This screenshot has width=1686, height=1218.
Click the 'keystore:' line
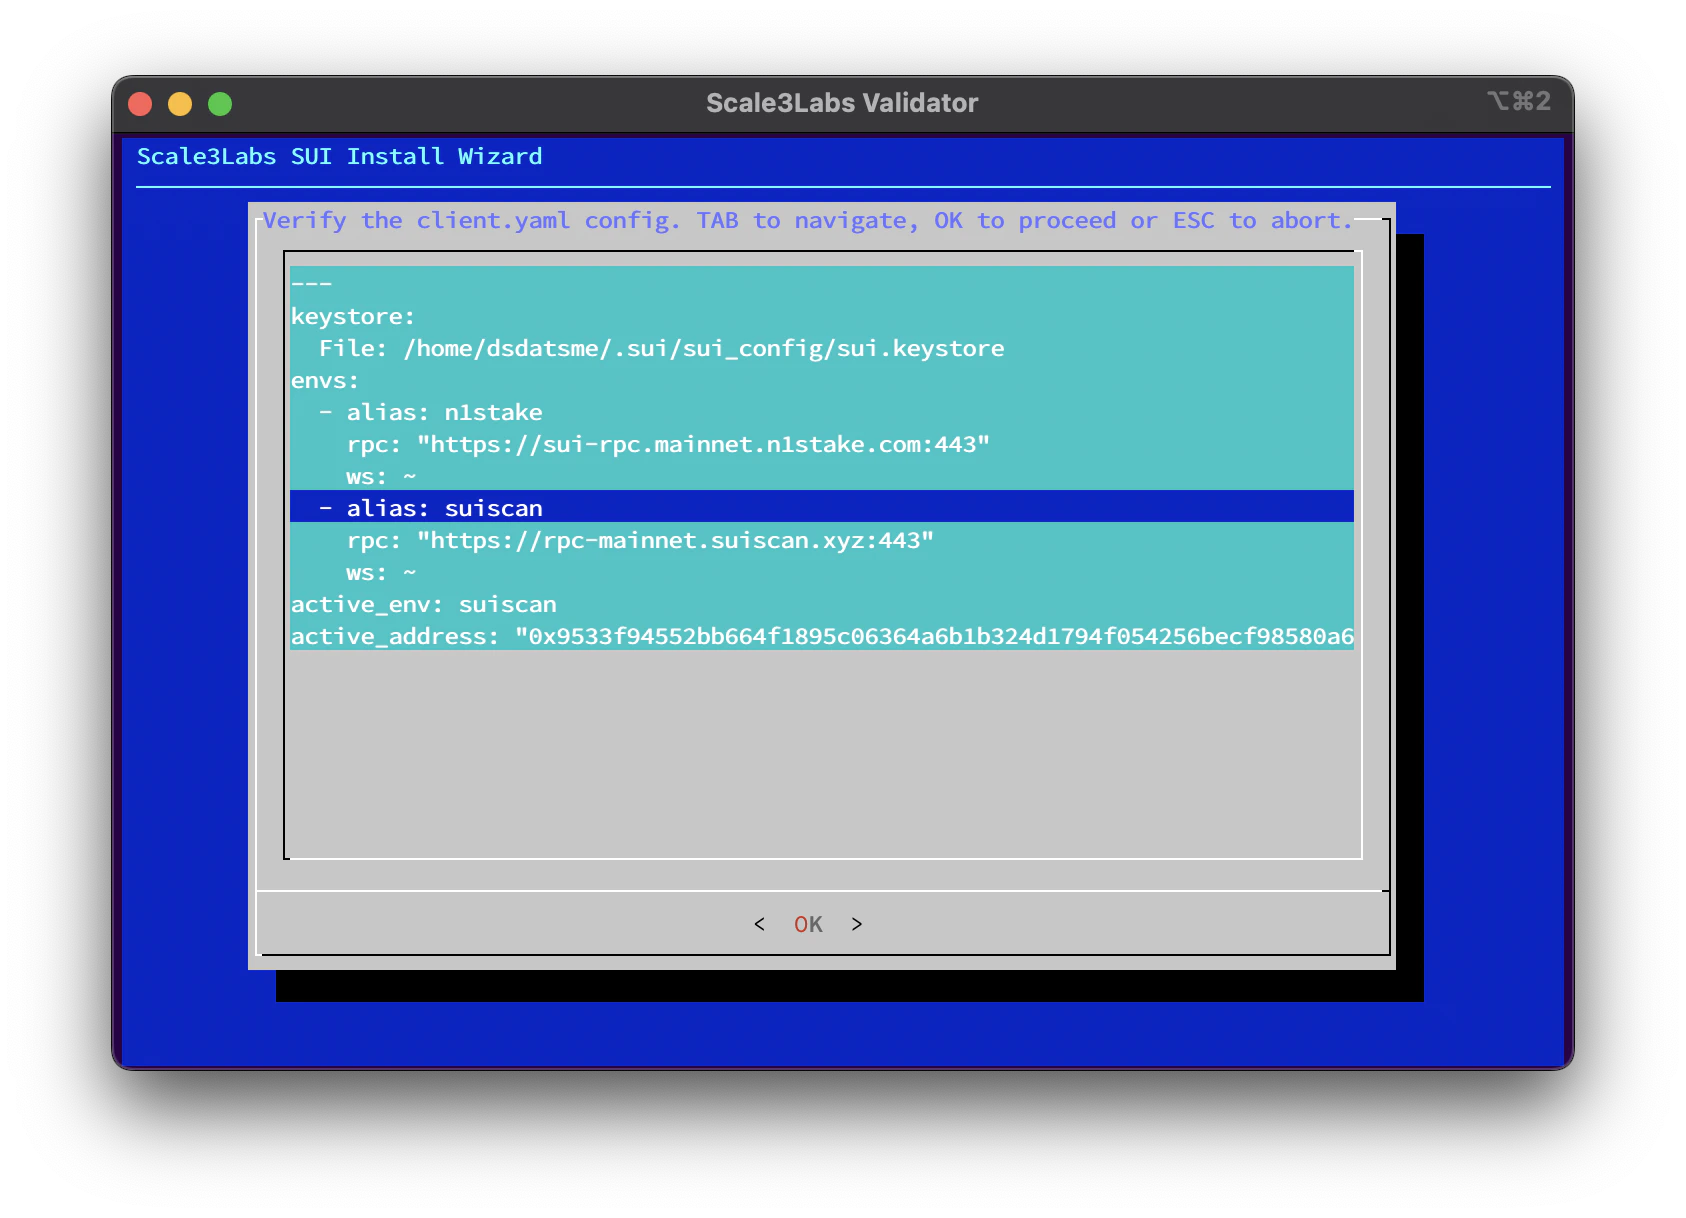coord(822,314)
